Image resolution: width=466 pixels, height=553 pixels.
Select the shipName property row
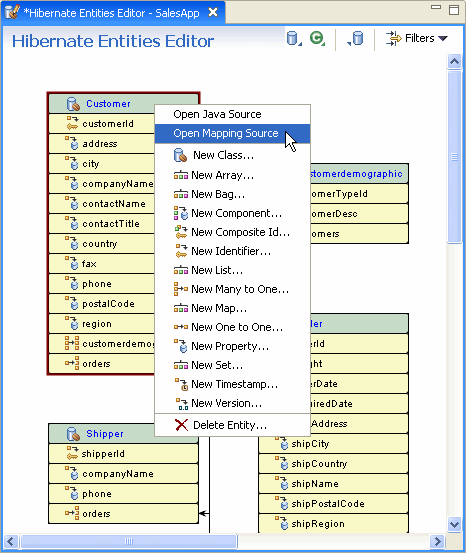(x=333, y=484)
